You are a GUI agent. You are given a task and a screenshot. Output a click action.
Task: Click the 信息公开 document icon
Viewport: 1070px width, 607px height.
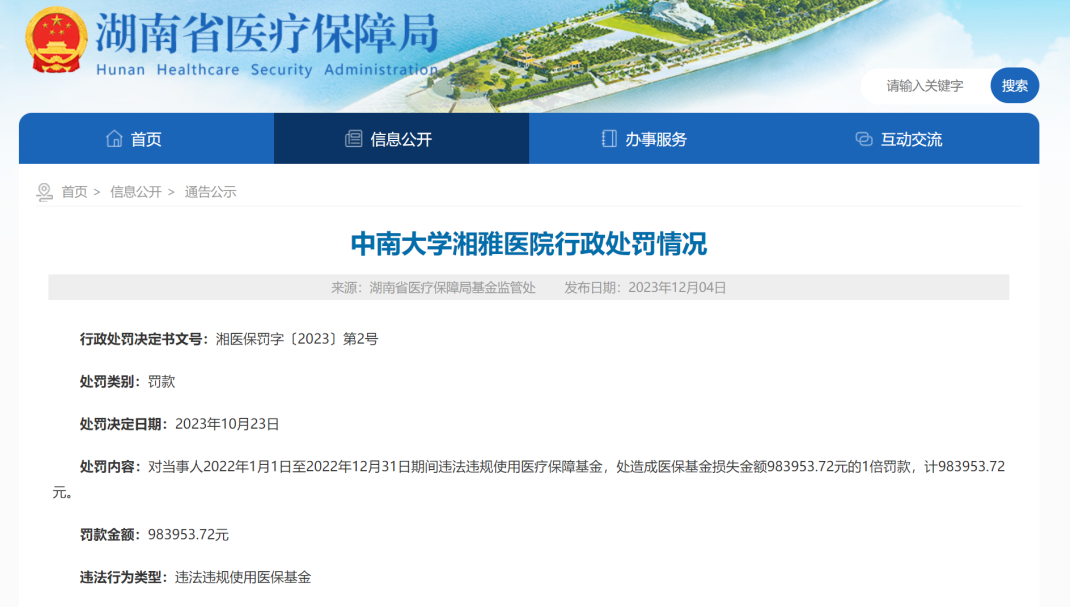click(353, 139)
